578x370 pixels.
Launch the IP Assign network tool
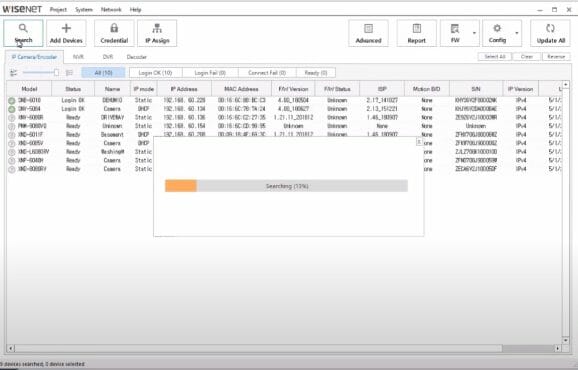[x=157, y=33]
